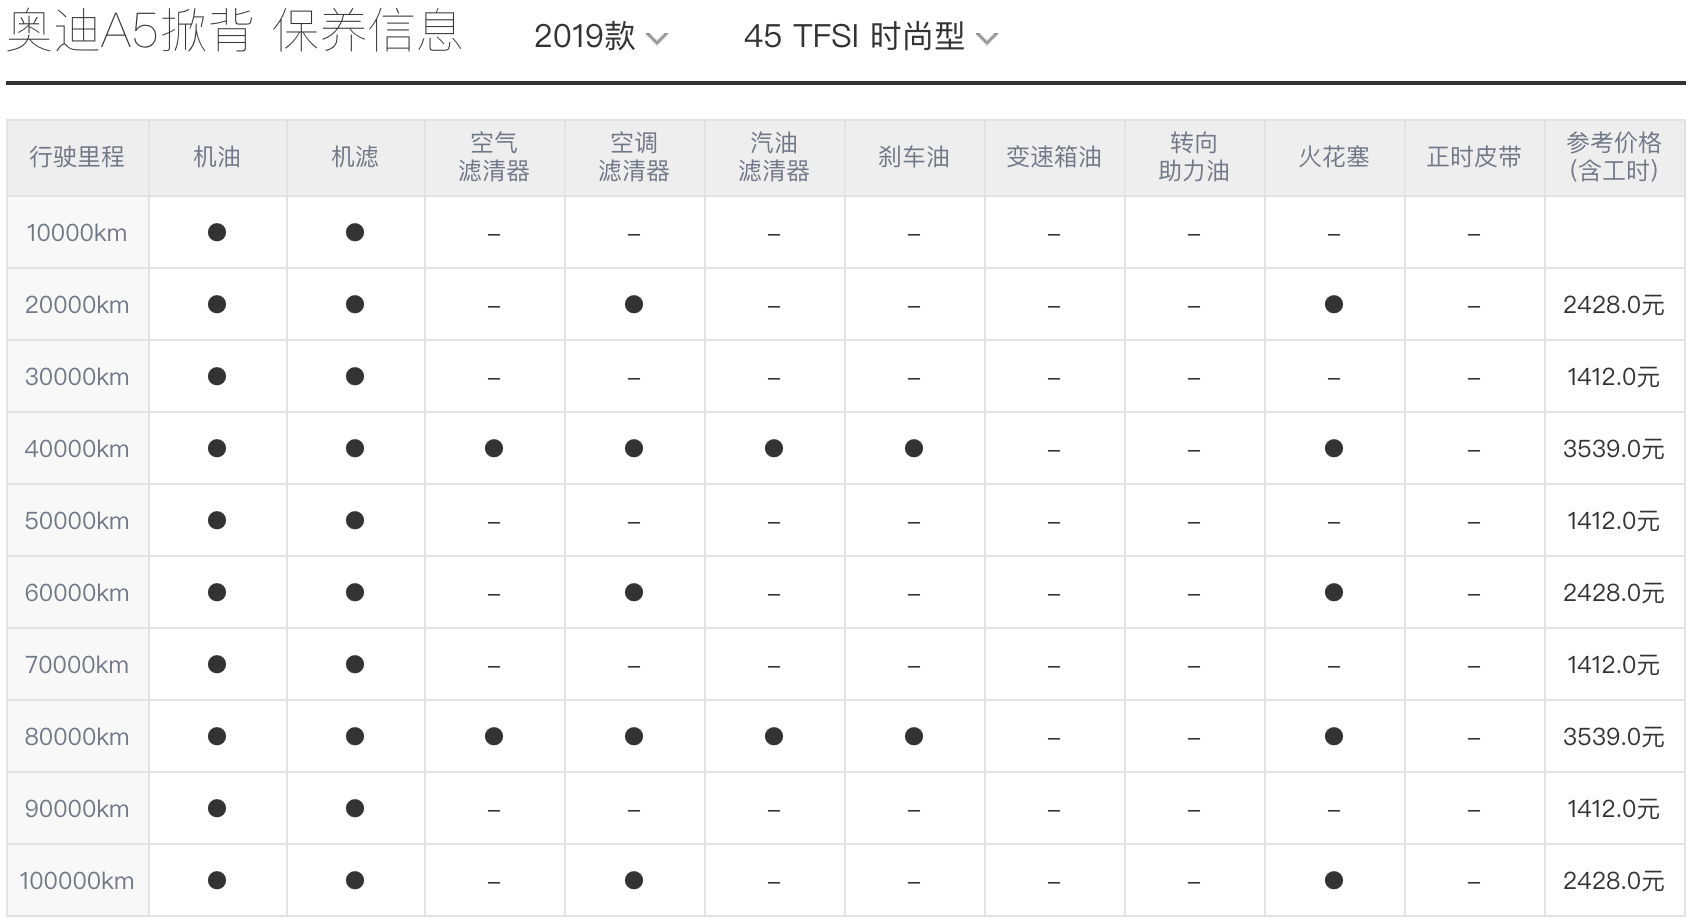Click the 汽油滤清器 dot in 40000km row
Screen dimensions: 1694x922
[x=774, y=449]
